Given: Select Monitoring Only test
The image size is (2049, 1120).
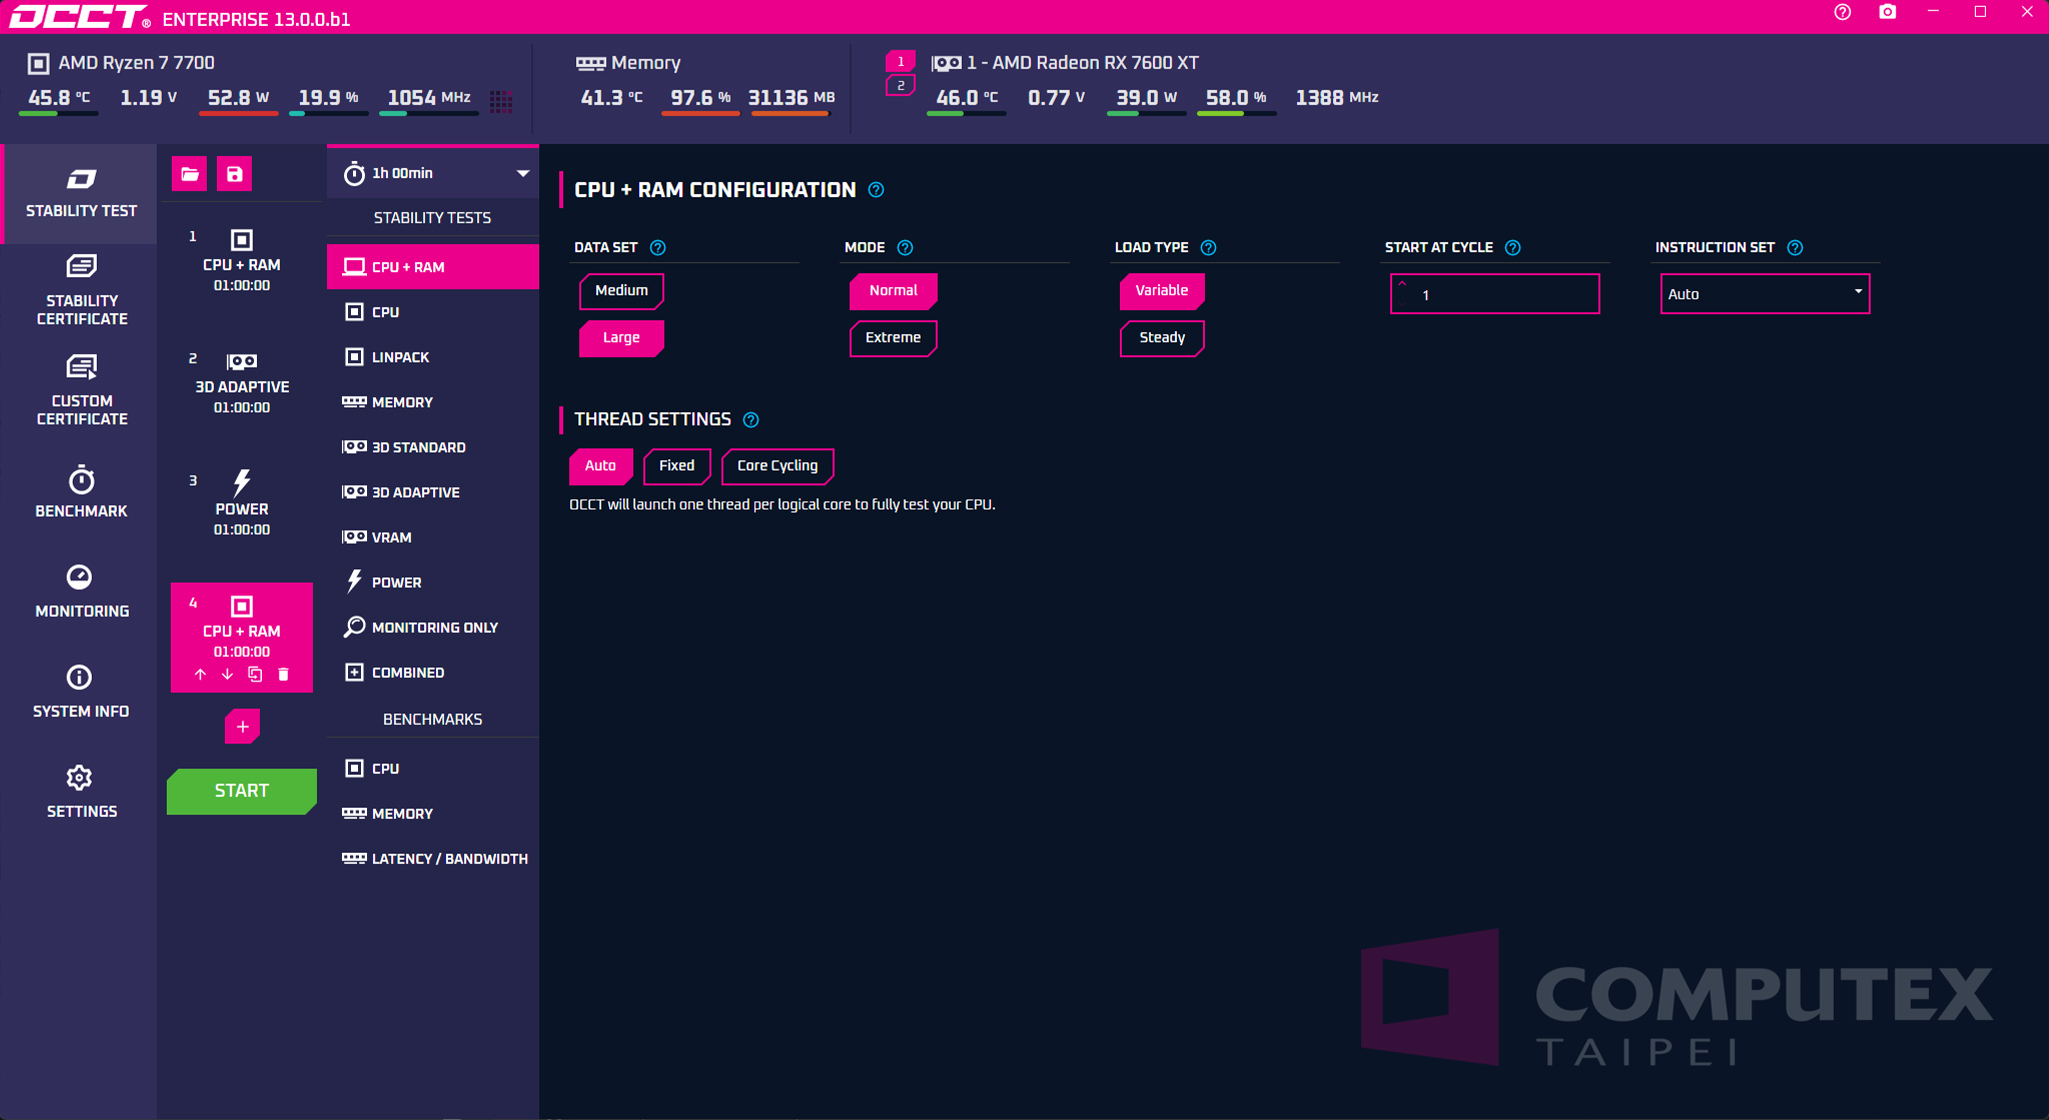Looking at the screenshot, I should pos(433,627).
